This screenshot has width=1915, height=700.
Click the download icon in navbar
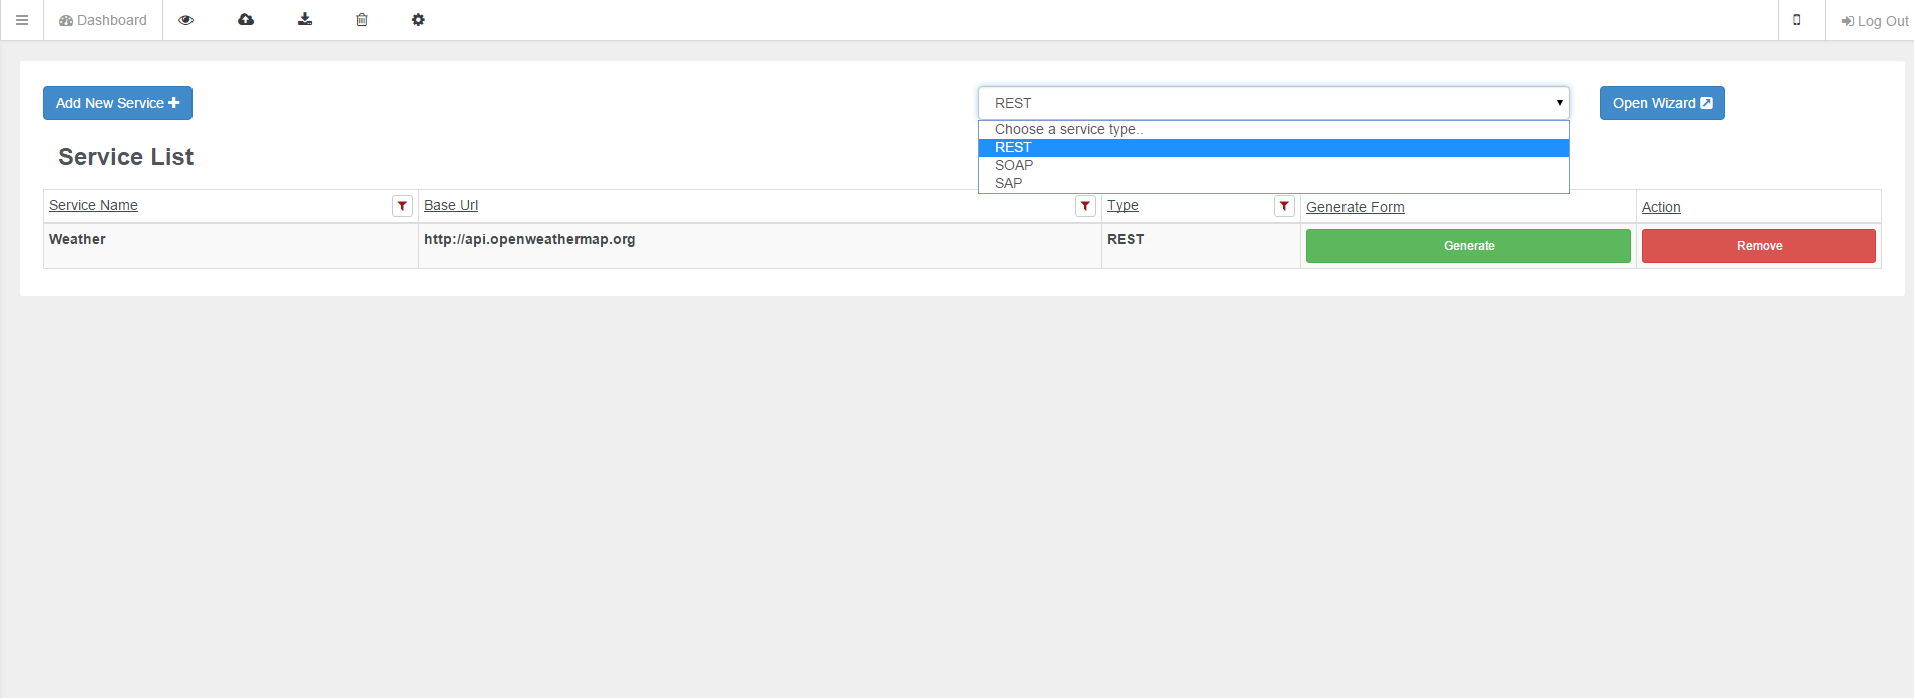coord(305,20)
